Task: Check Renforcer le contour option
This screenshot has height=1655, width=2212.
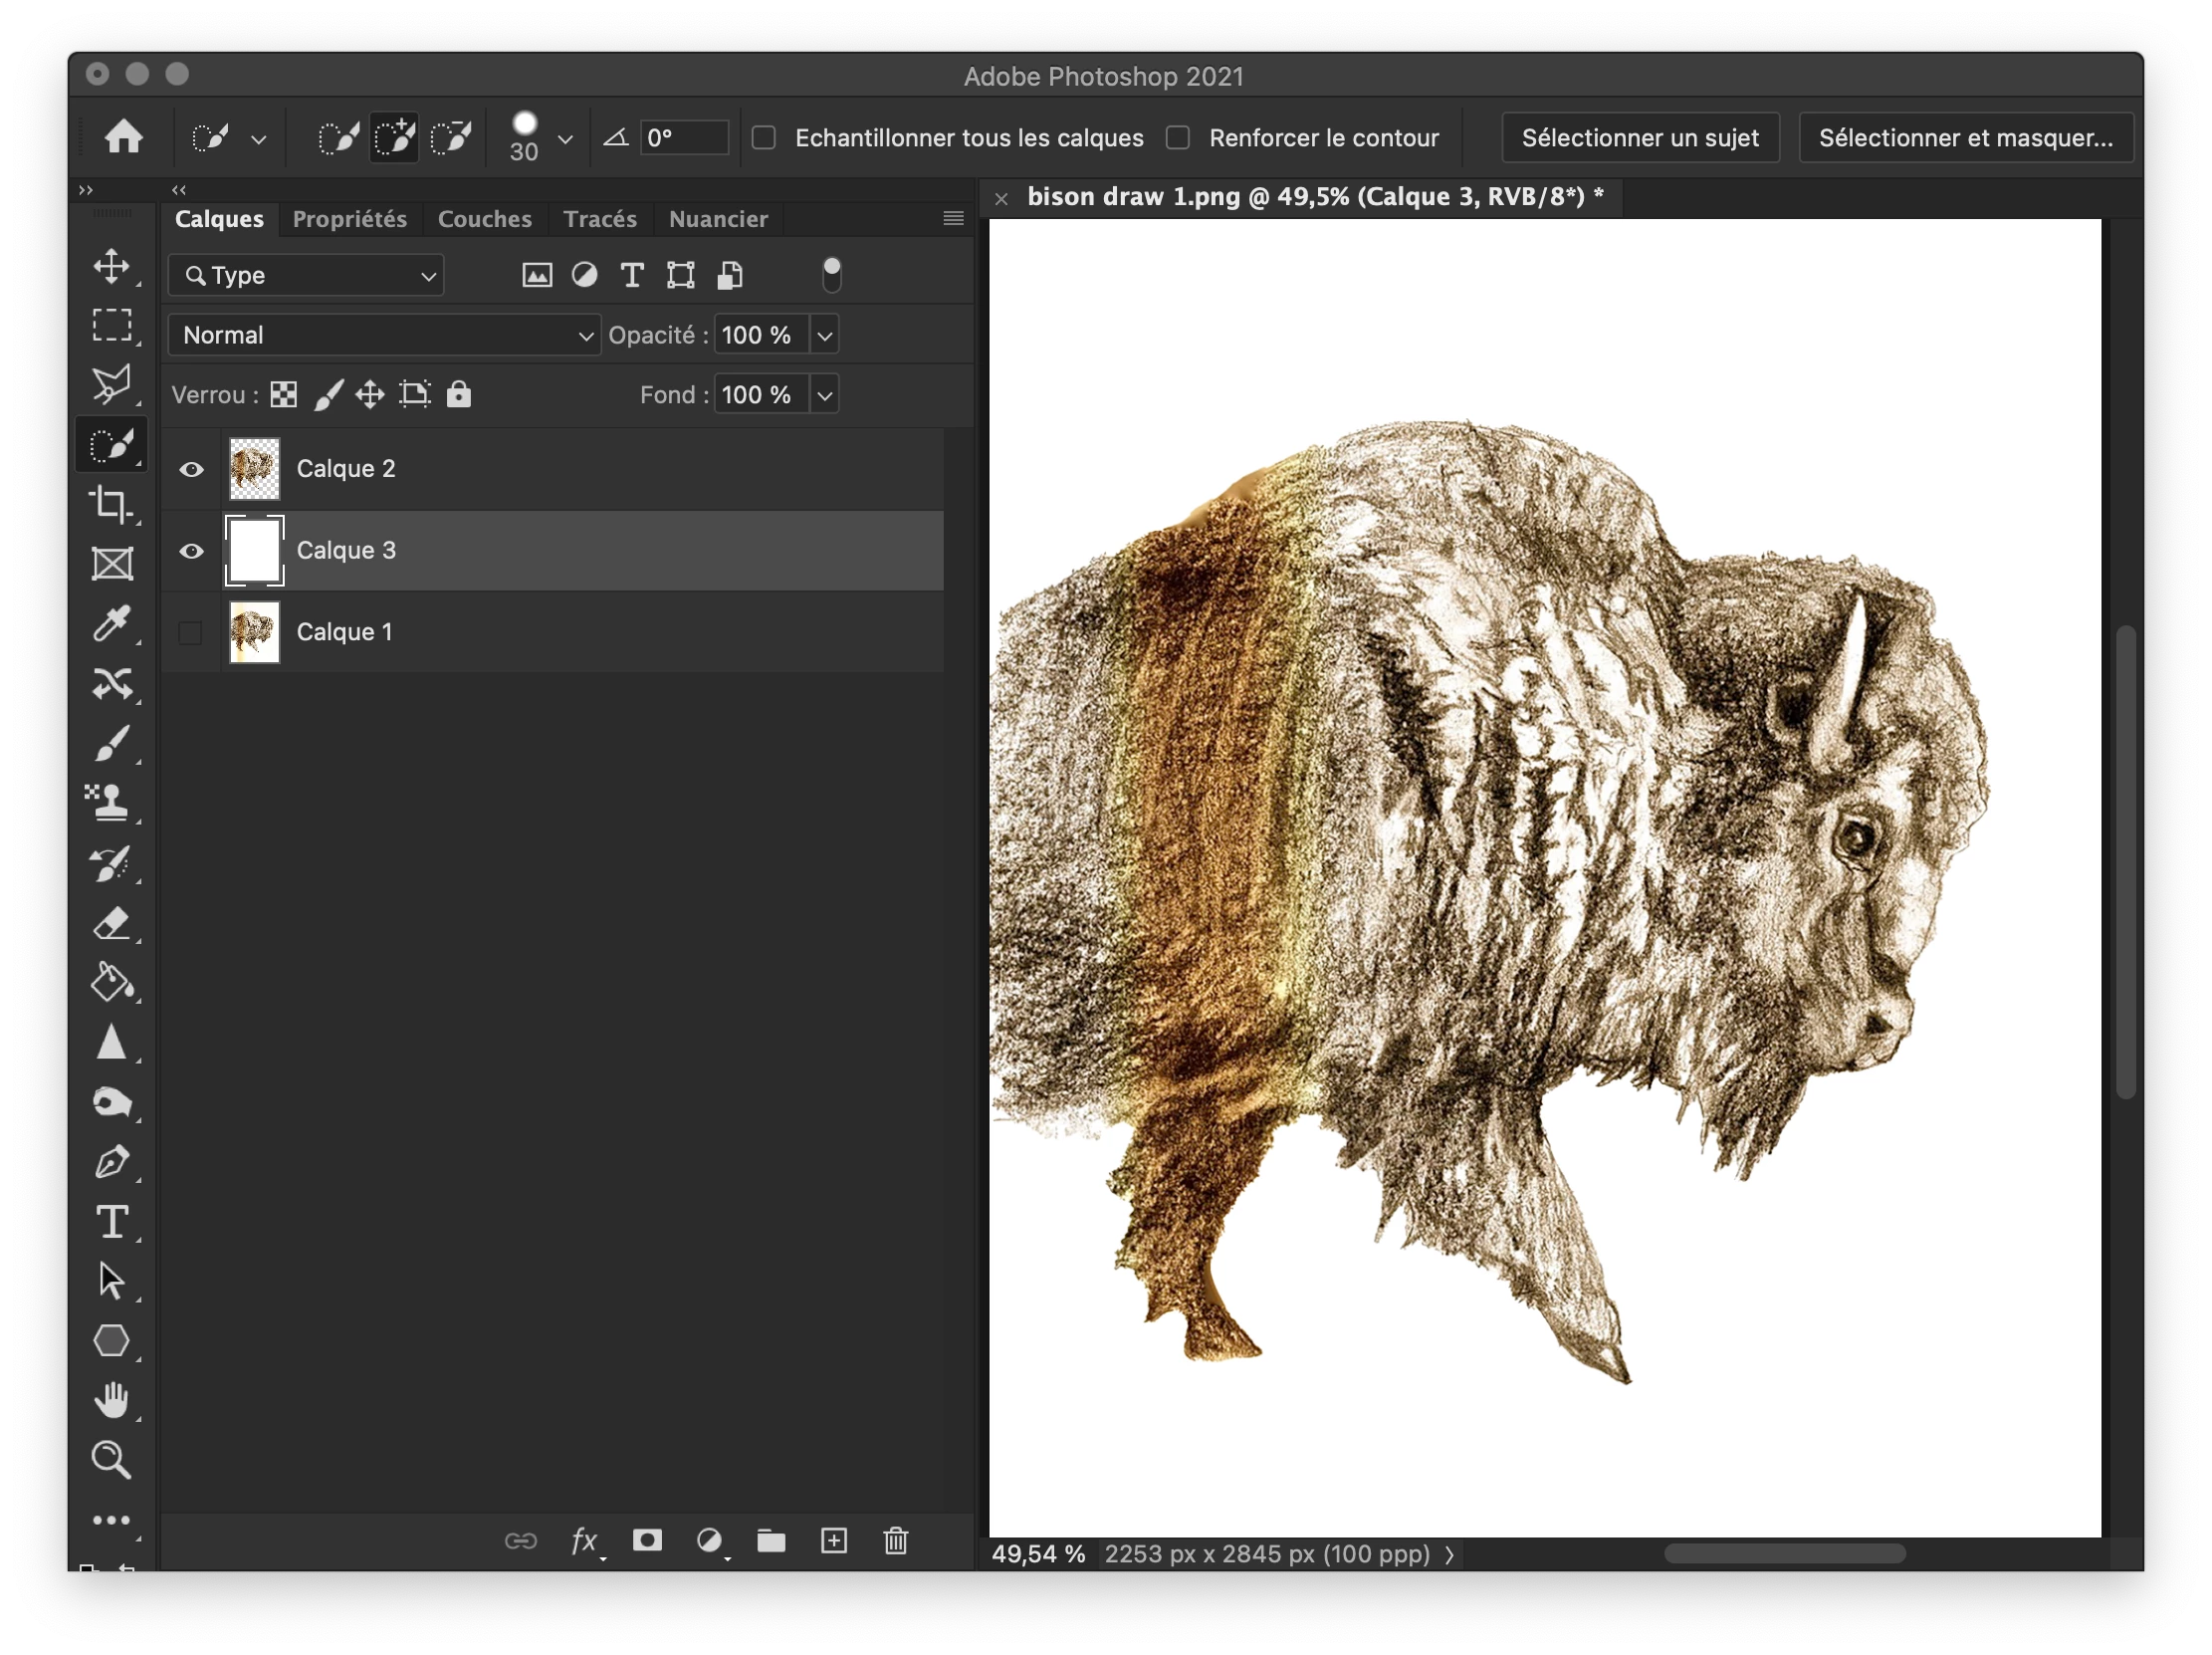Action: (x=1178, y=138)
